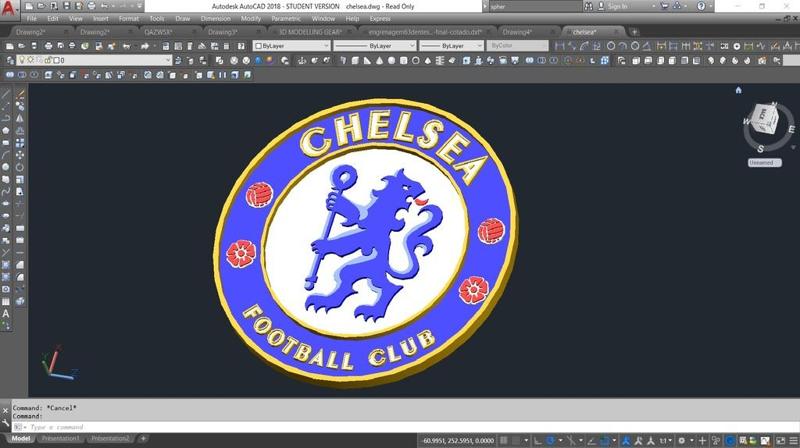800x448 pixels.
Task: Toggle Object snap tracking in status bar
Action: coord(591,440)
